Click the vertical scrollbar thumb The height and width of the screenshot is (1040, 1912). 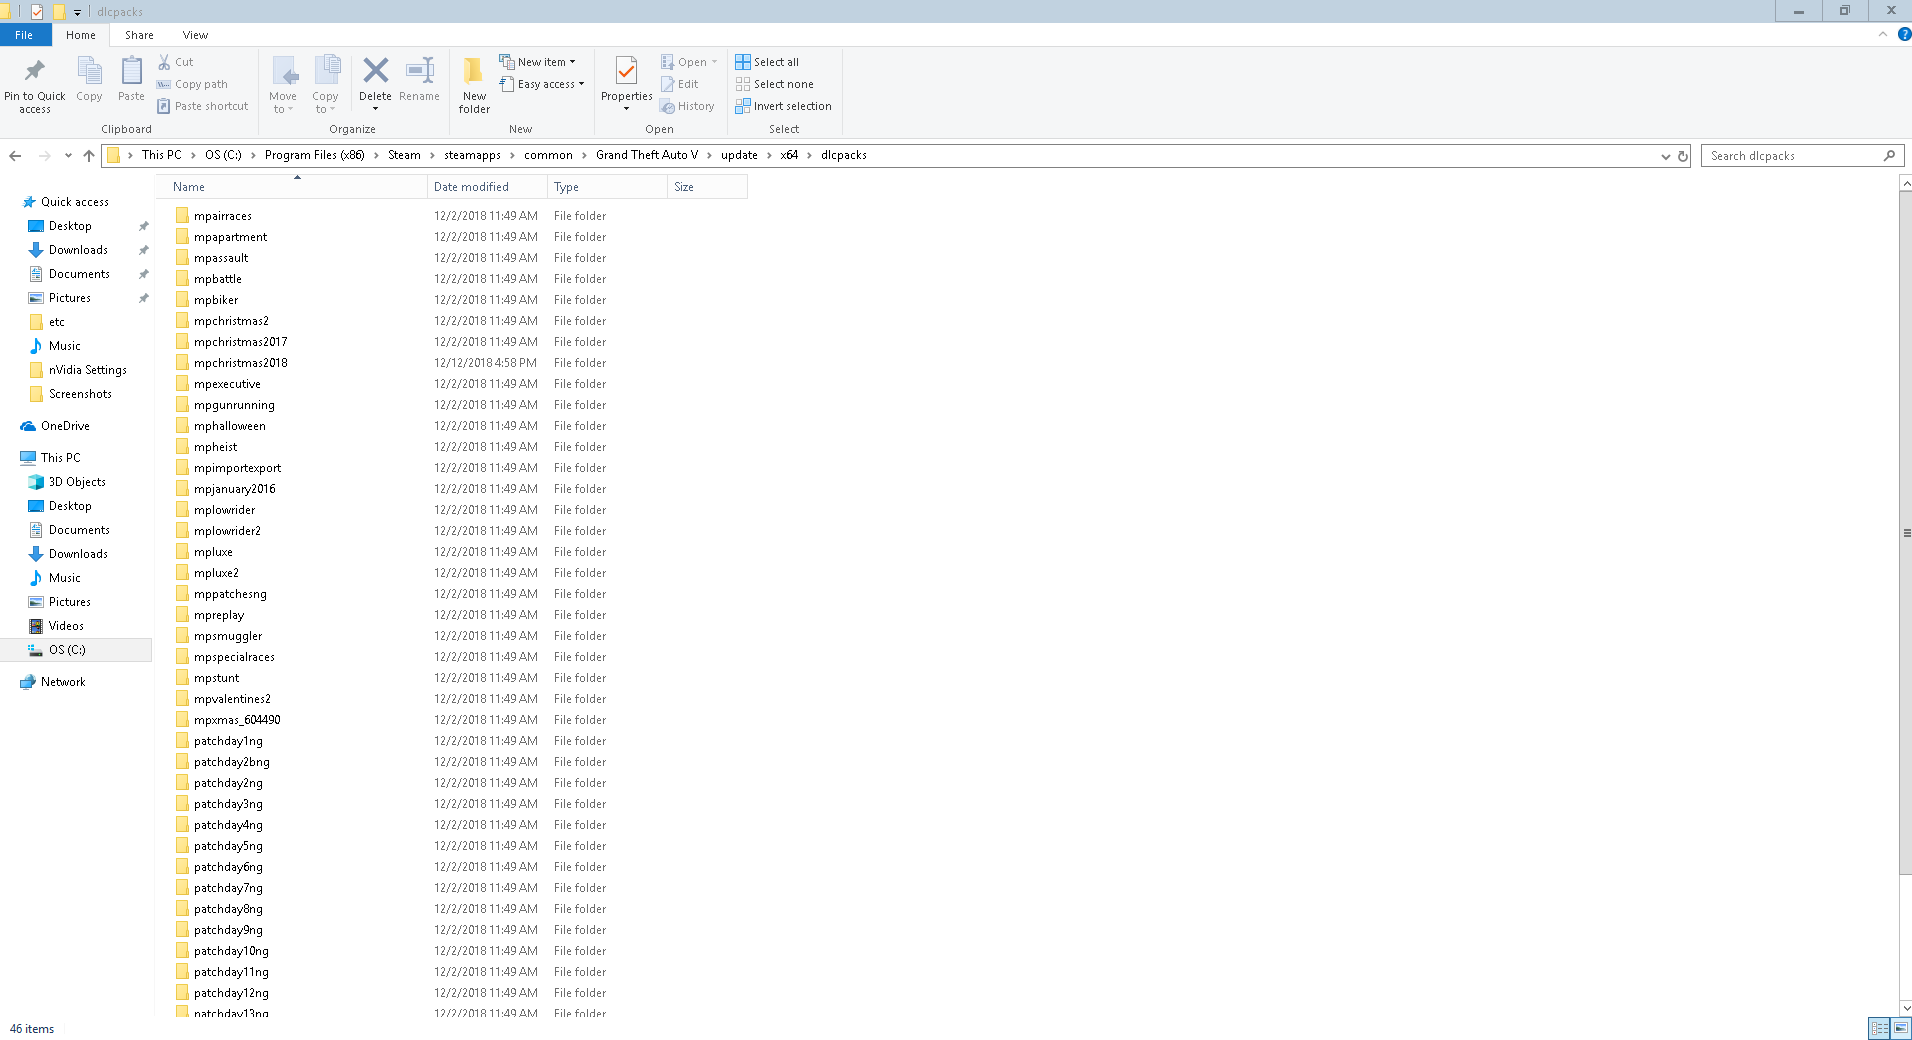click(x=1906, y=533)
